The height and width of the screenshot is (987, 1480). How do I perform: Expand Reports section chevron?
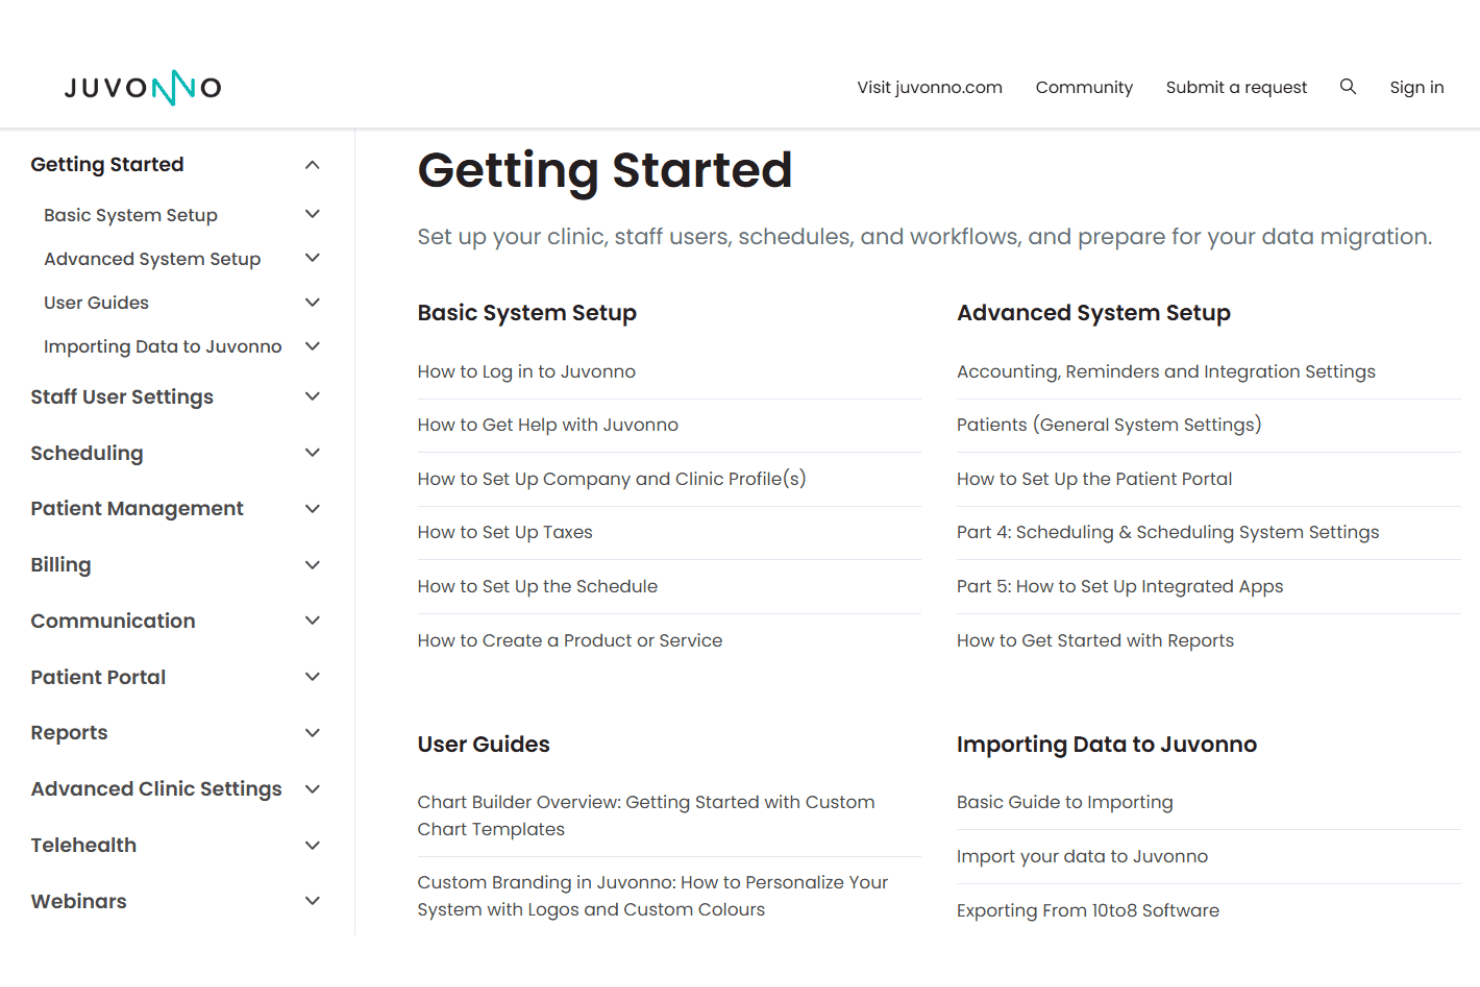tap(312, 732)
